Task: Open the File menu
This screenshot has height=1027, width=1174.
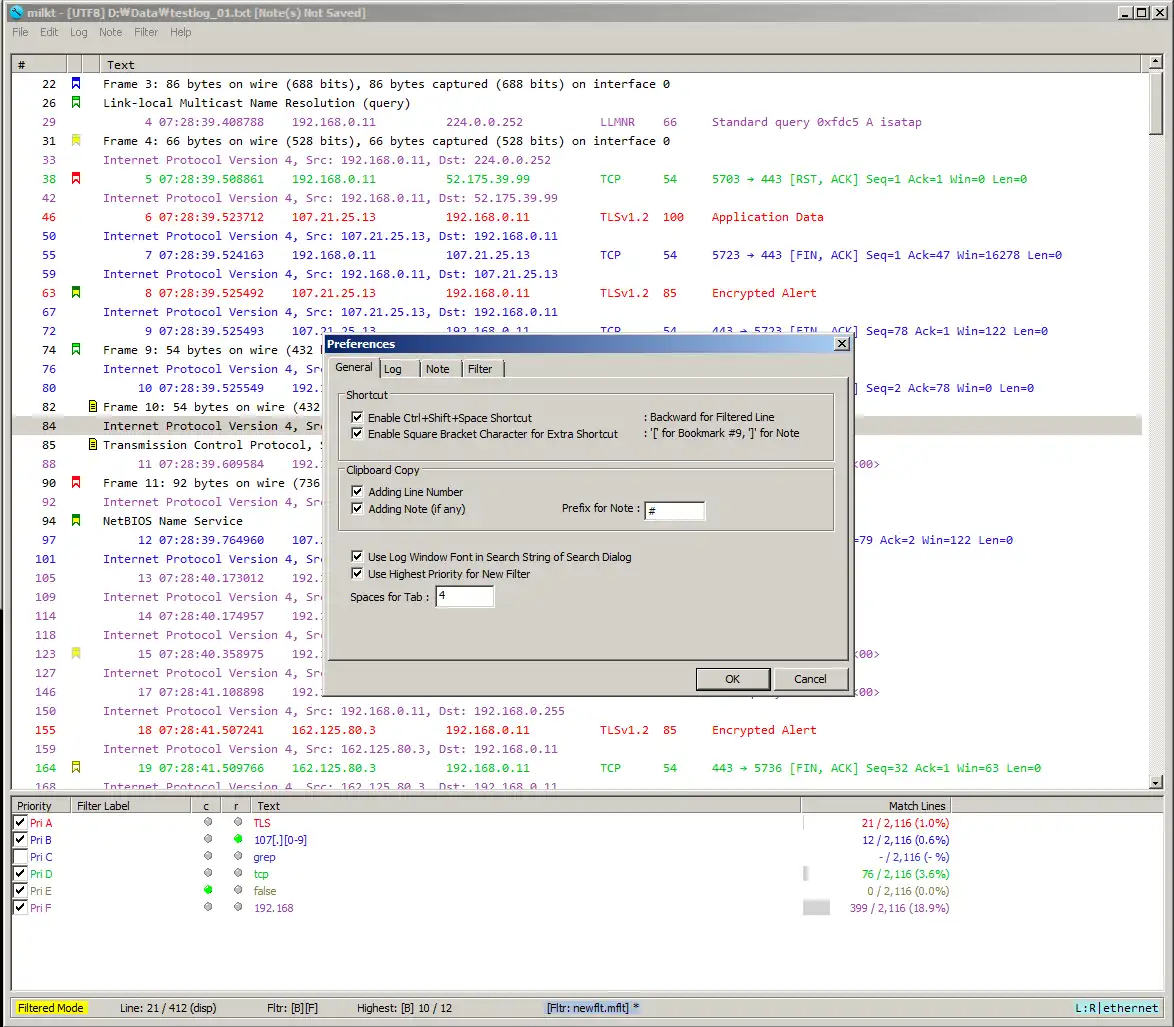Action: click(x=20, y=32)
